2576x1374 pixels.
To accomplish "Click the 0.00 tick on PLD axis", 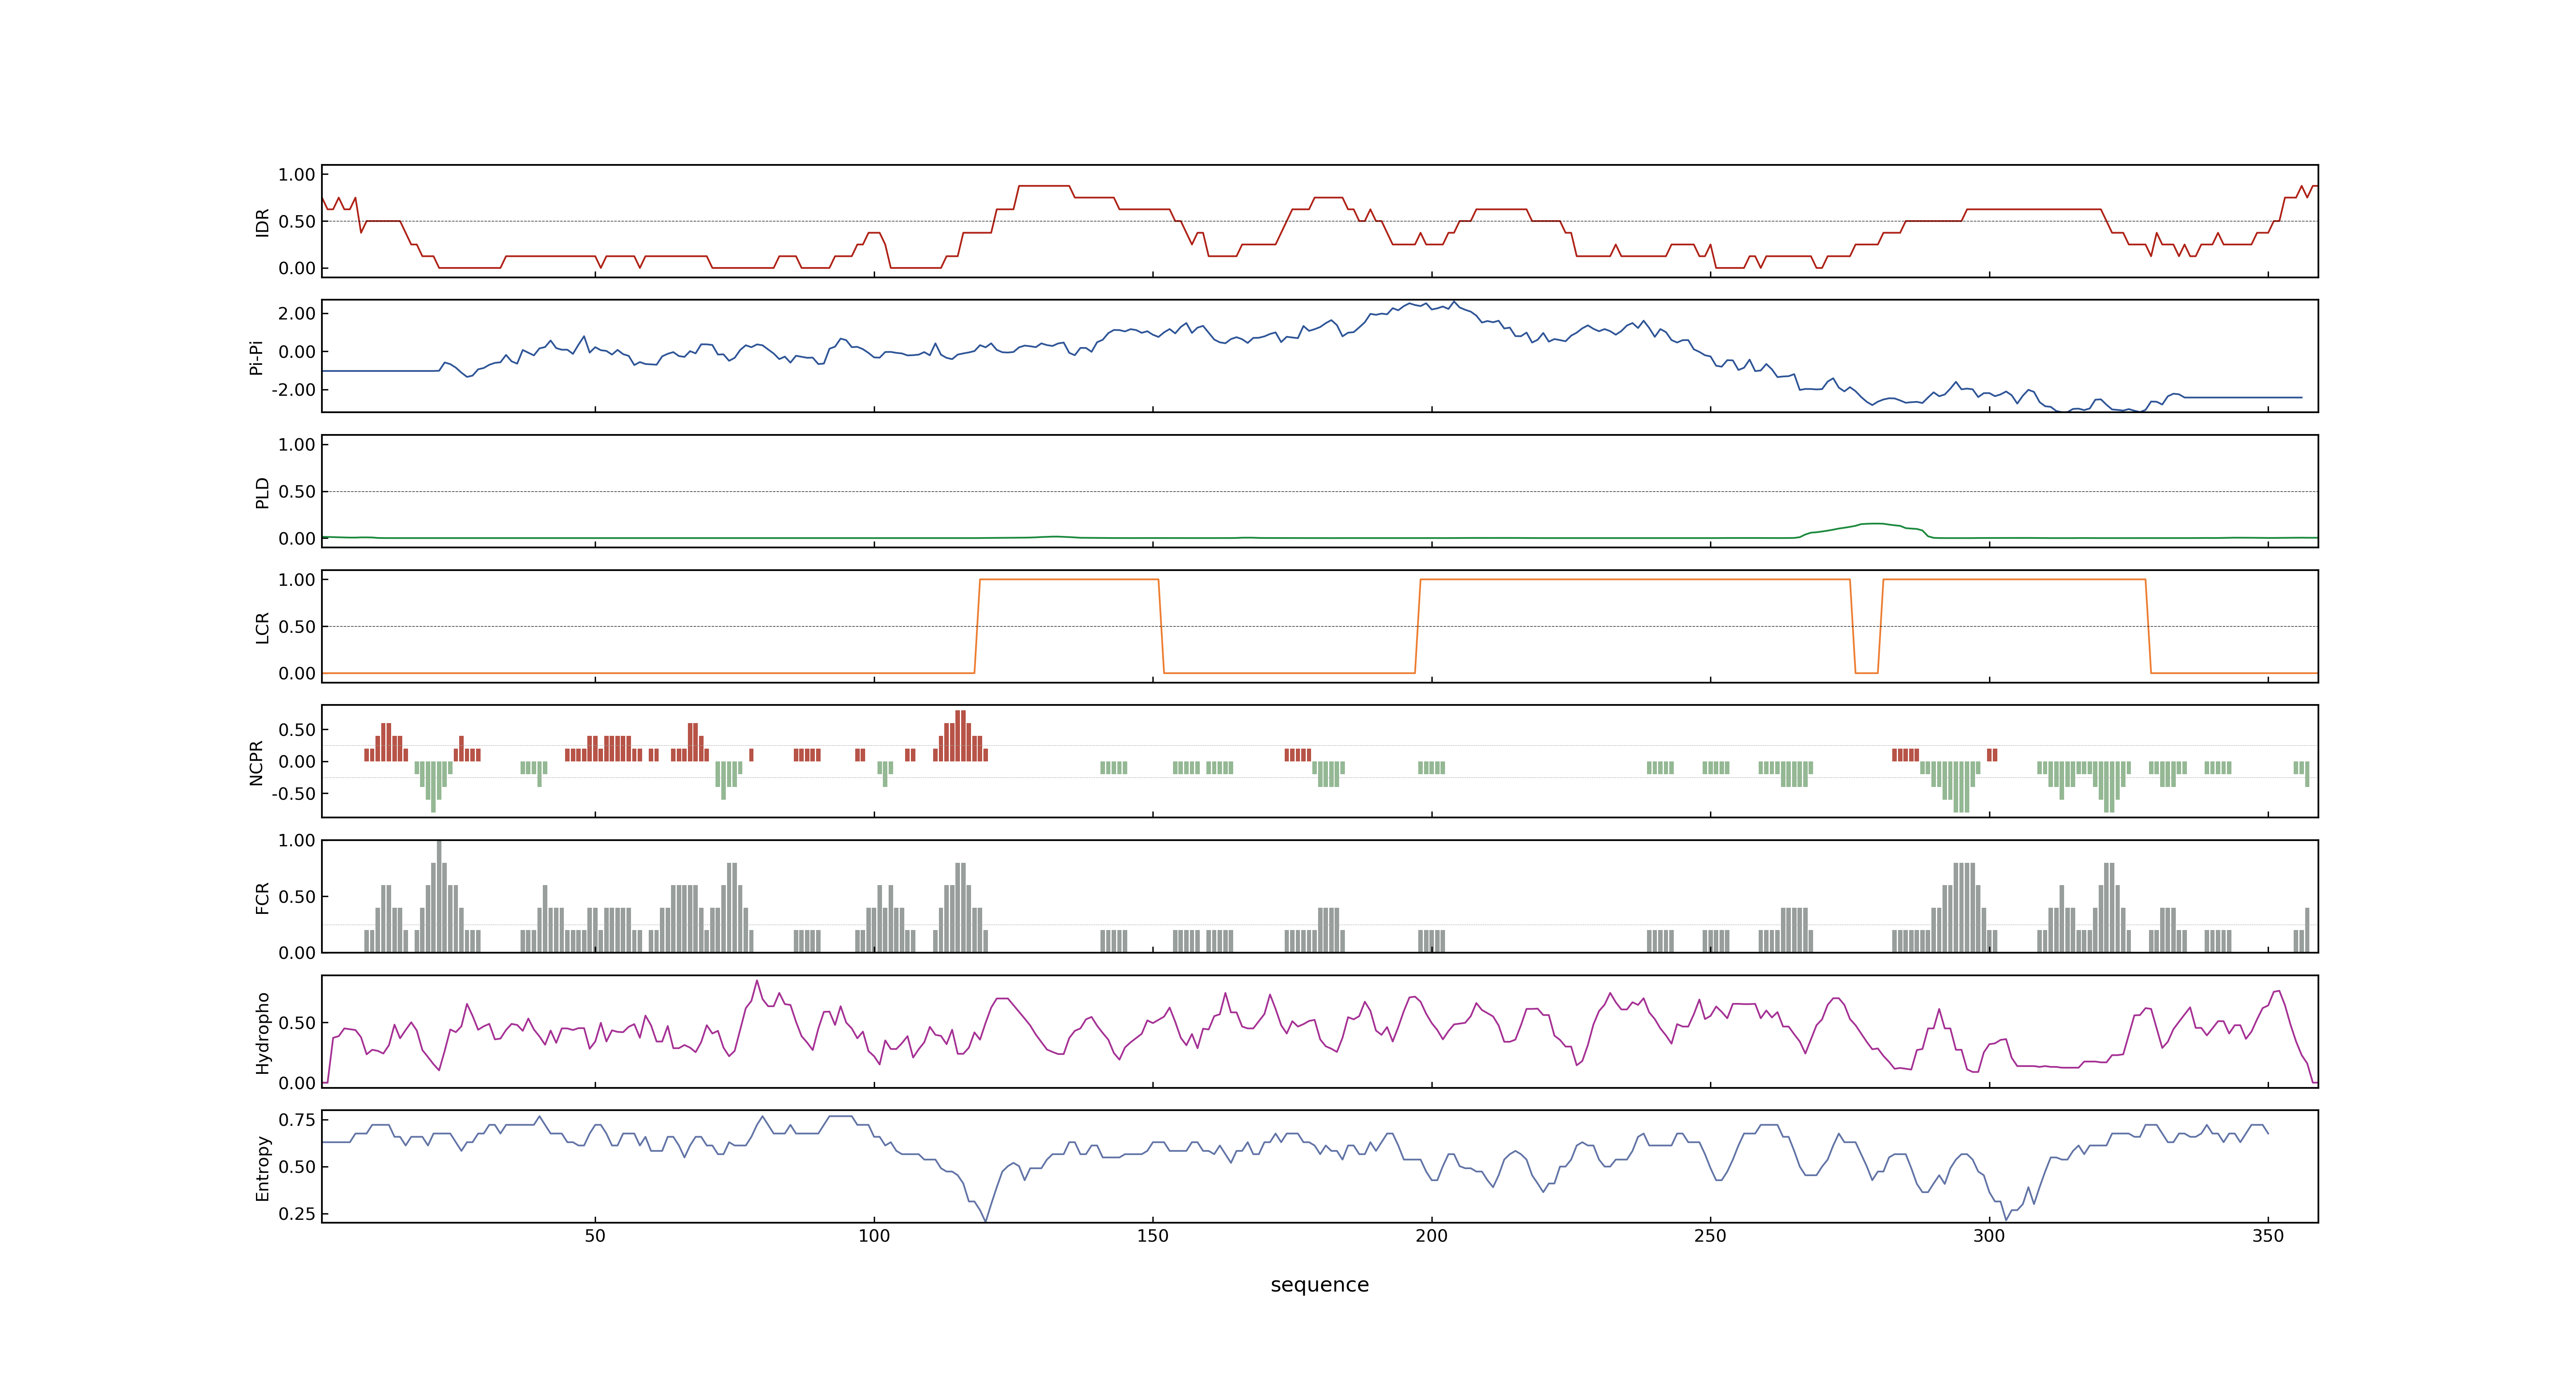I will [x=297, y=539].
